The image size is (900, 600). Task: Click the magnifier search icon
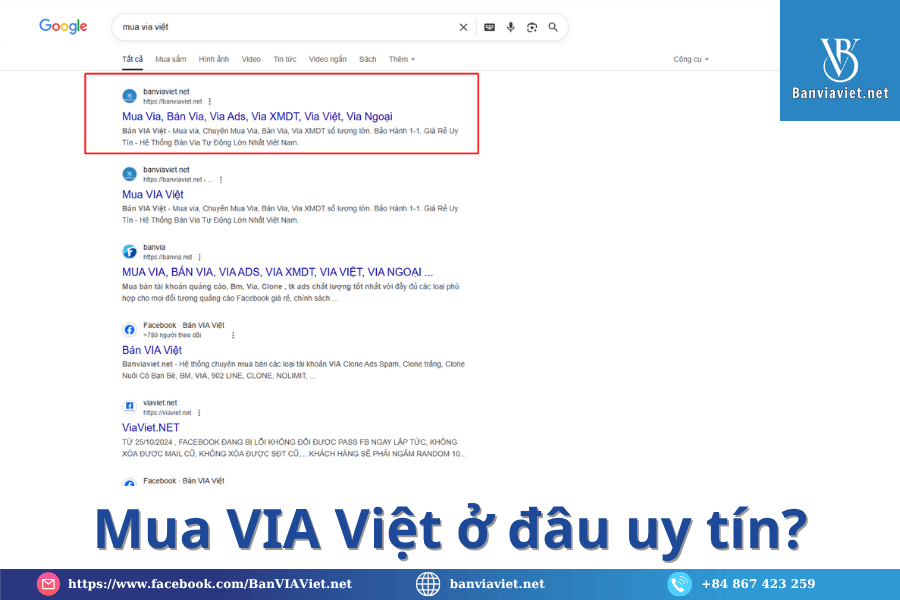(553, 27)
